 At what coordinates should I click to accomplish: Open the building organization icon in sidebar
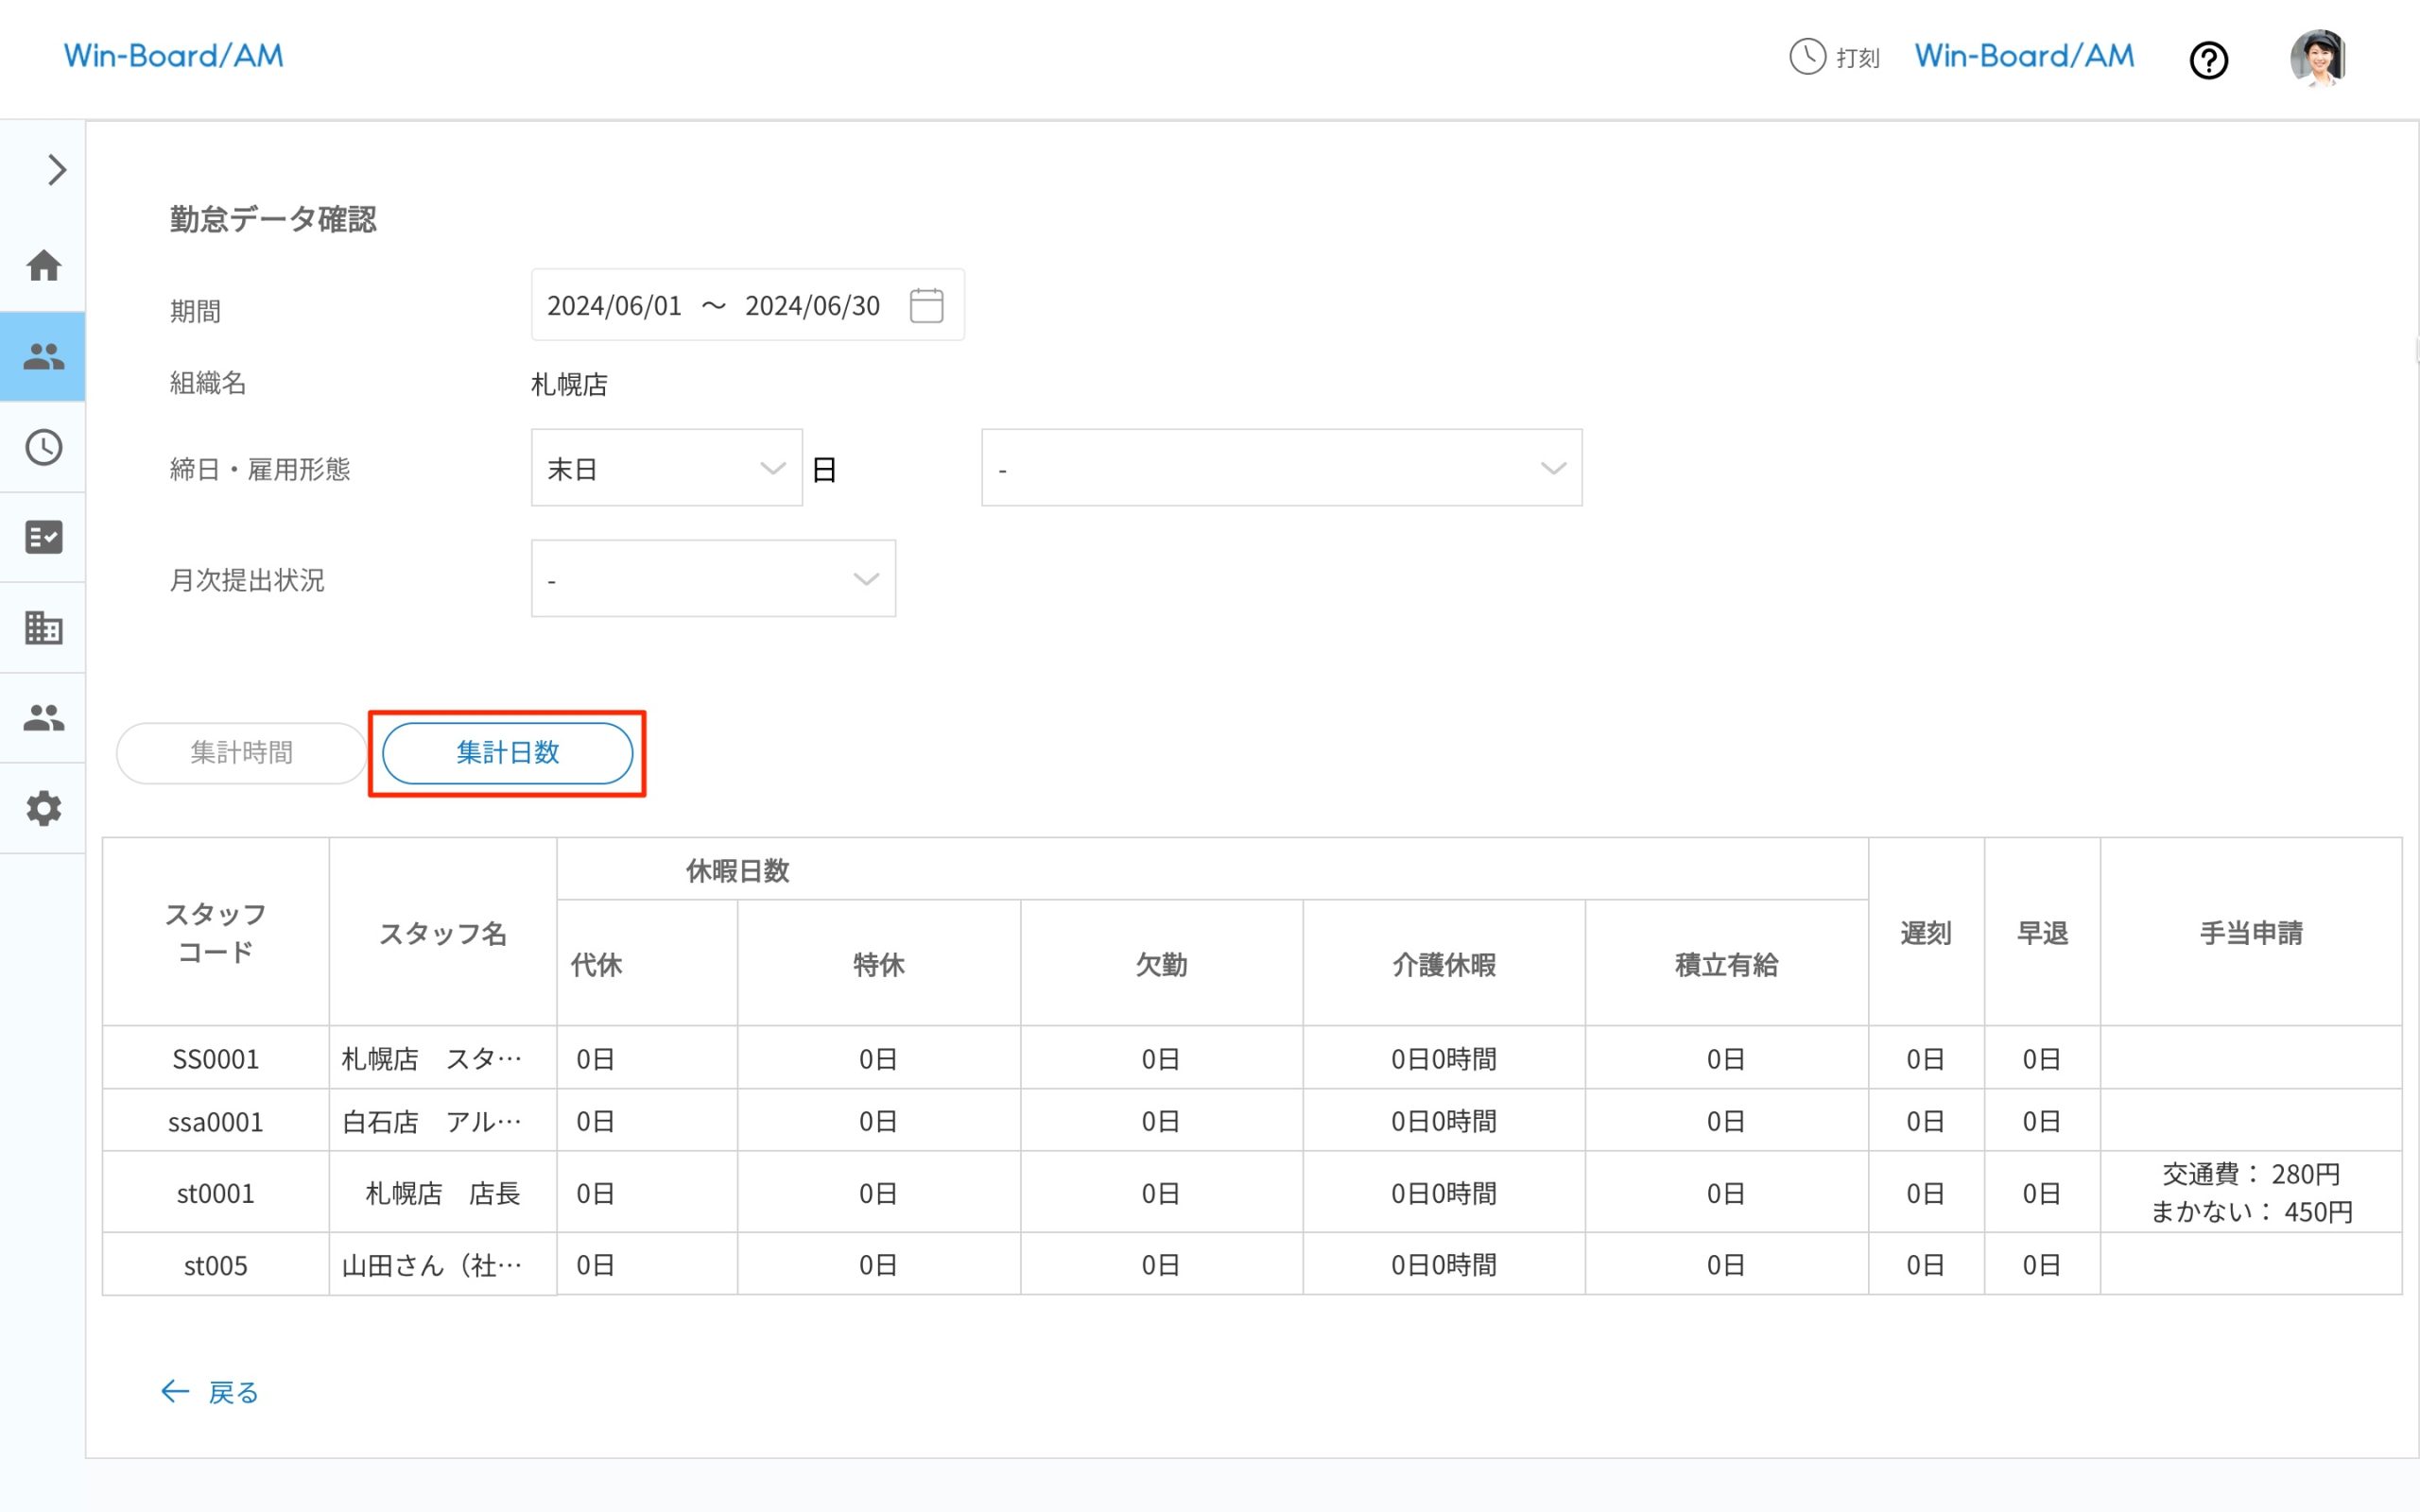pyautogui.click(x=44, y=628)
